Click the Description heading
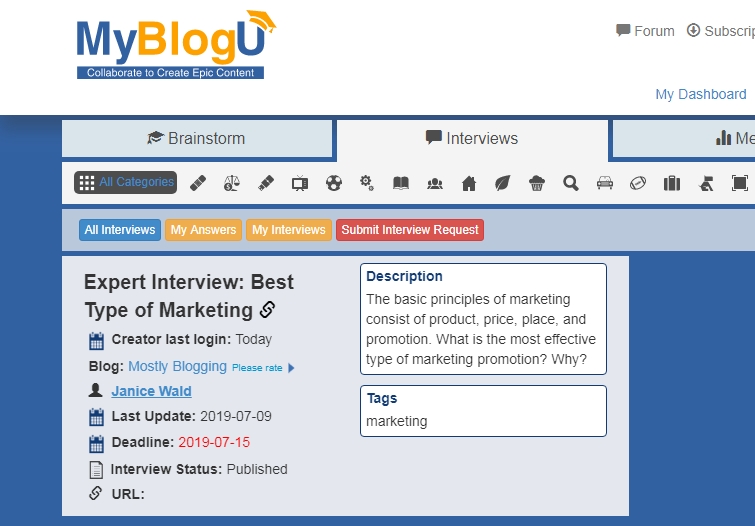 point(404,276)
